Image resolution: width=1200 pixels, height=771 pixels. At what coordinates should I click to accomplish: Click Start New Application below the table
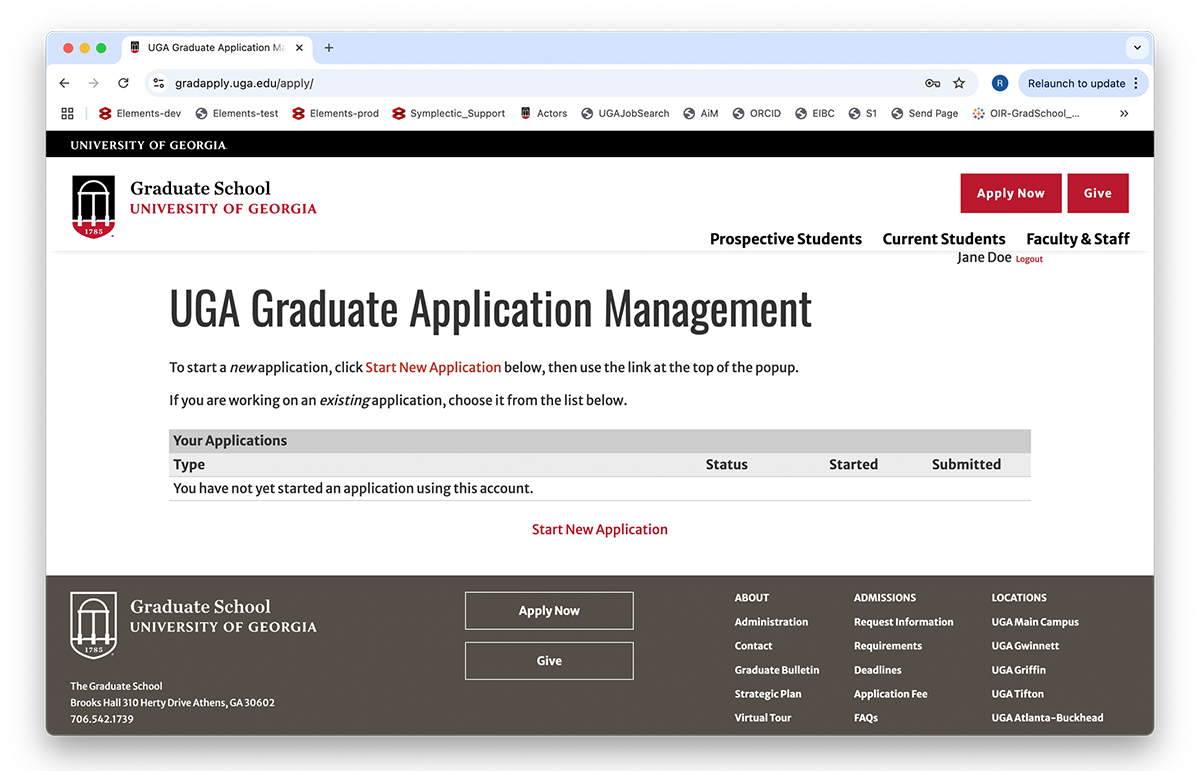600,529
